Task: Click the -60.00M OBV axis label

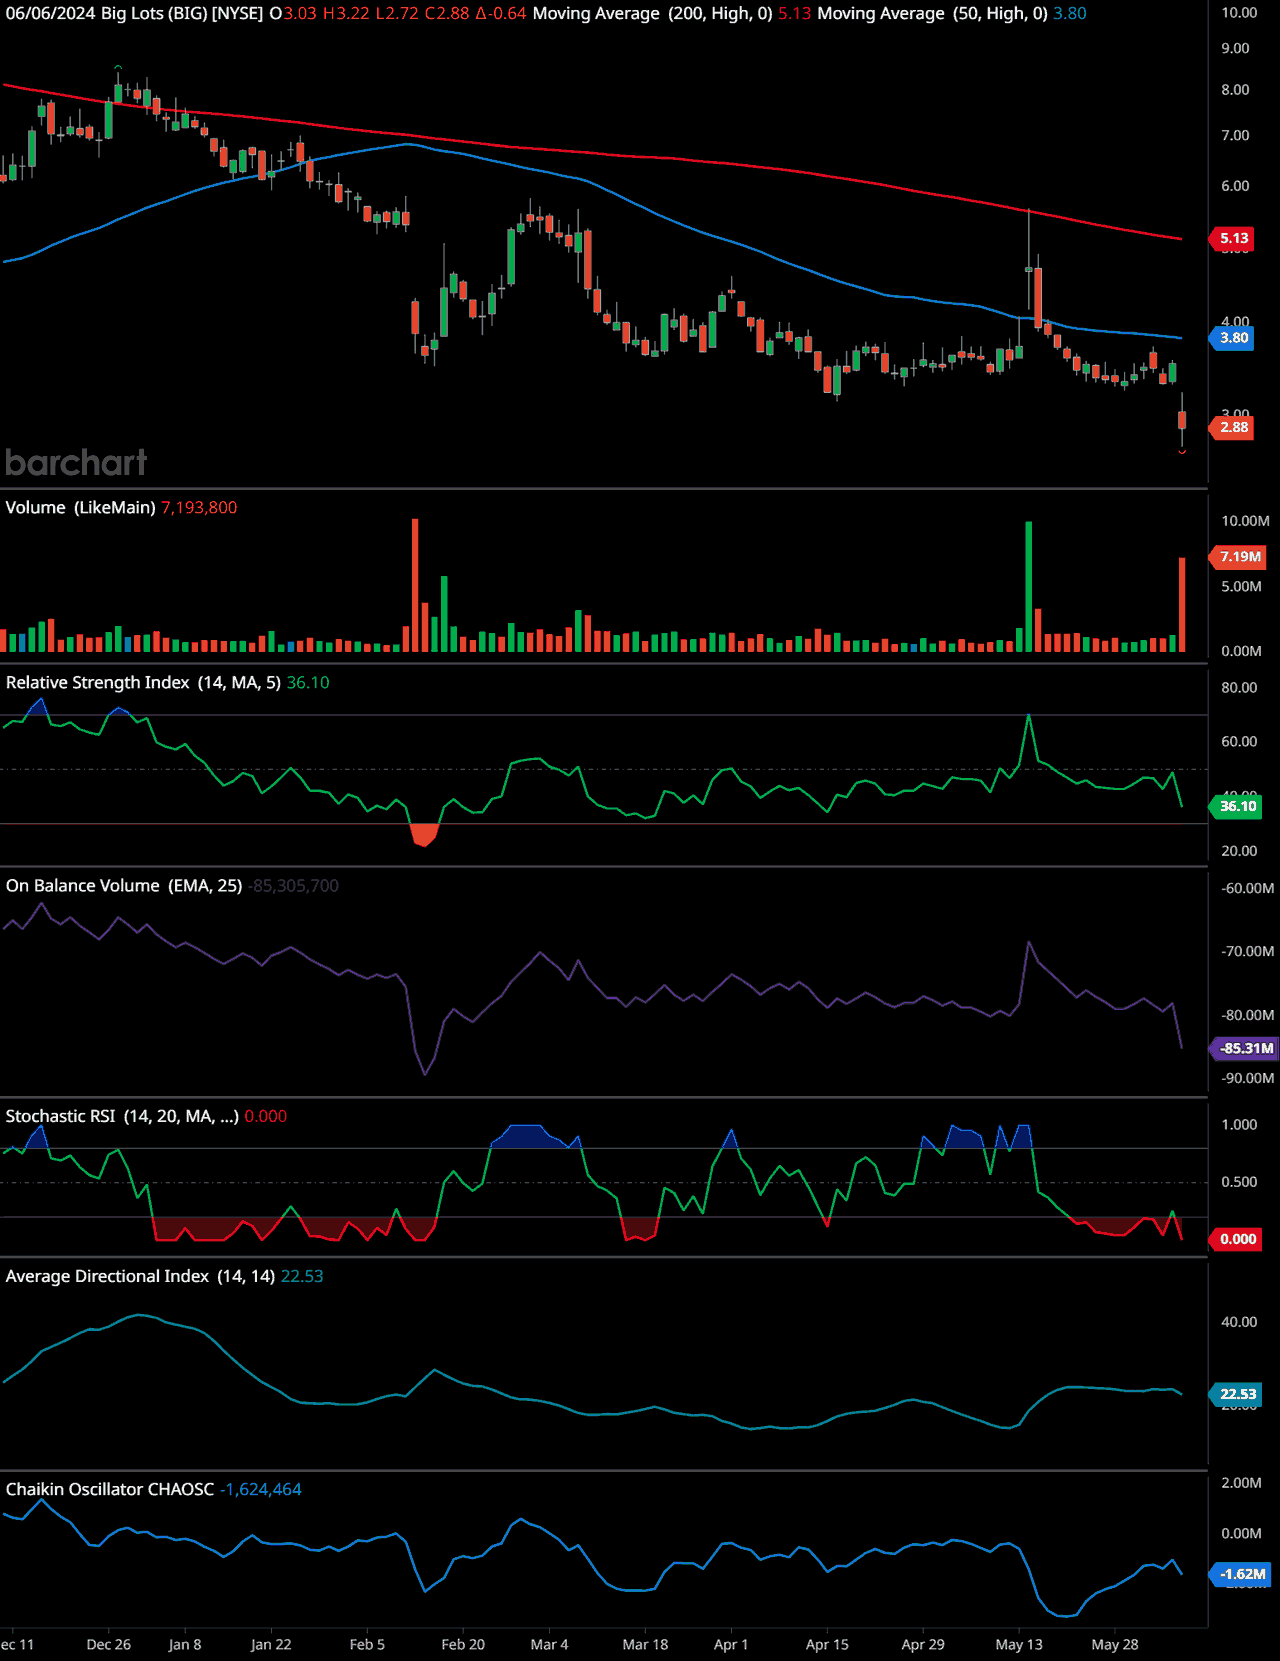Action: click(1247, 889)
